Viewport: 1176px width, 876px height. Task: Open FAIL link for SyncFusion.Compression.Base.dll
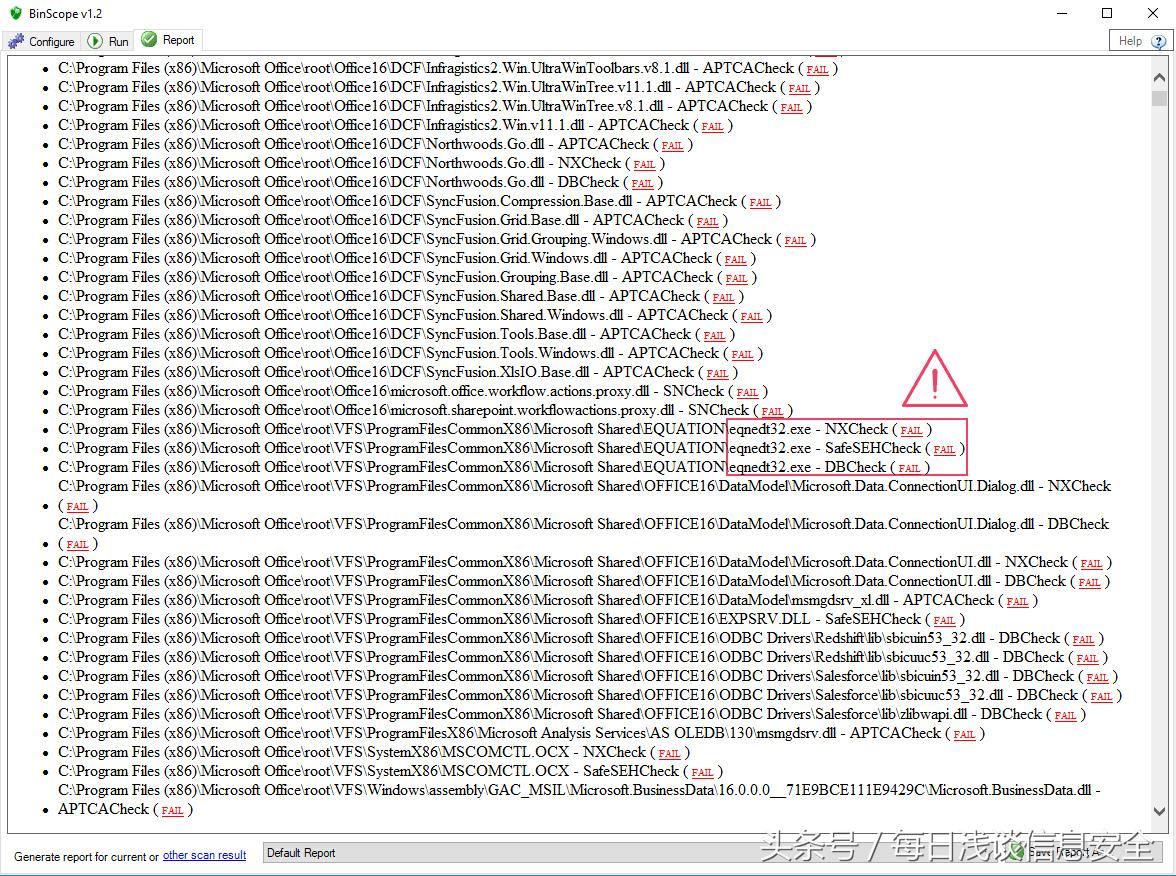point(760,202)
